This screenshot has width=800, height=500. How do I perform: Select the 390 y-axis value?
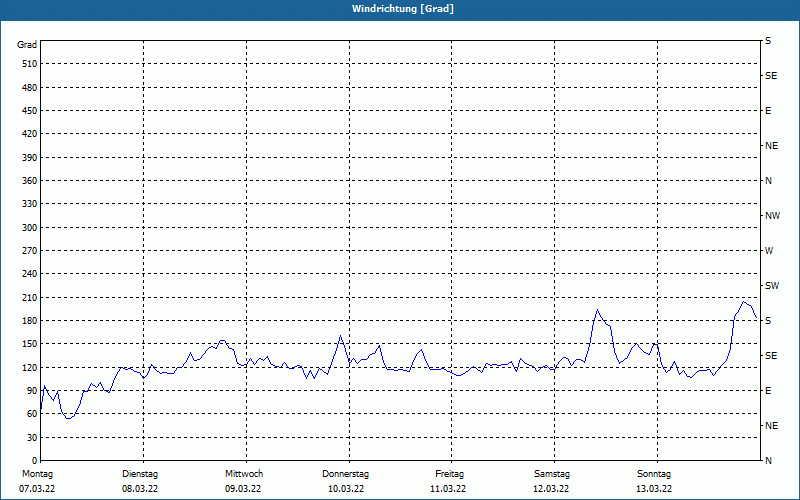point(30,158)
